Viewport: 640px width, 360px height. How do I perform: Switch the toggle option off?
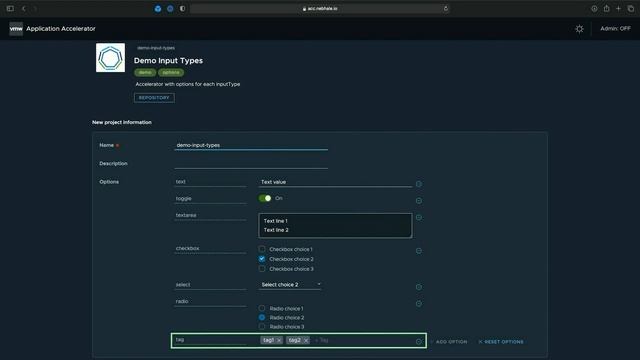click(x=265, y=198)
